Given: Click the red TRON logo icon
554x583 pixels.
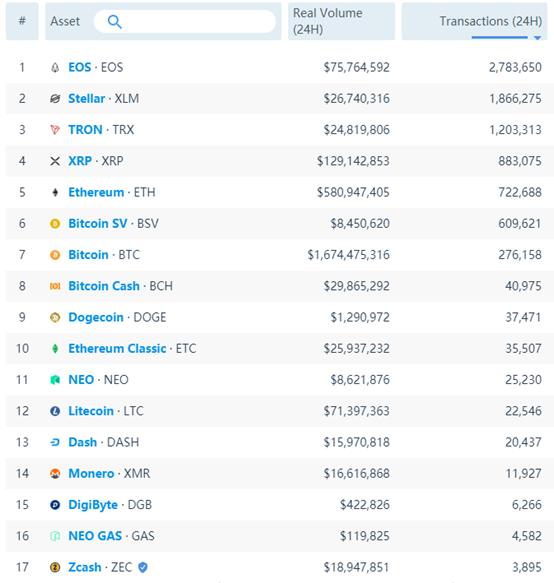Looking at the screenshot, I should pos(55,130).
